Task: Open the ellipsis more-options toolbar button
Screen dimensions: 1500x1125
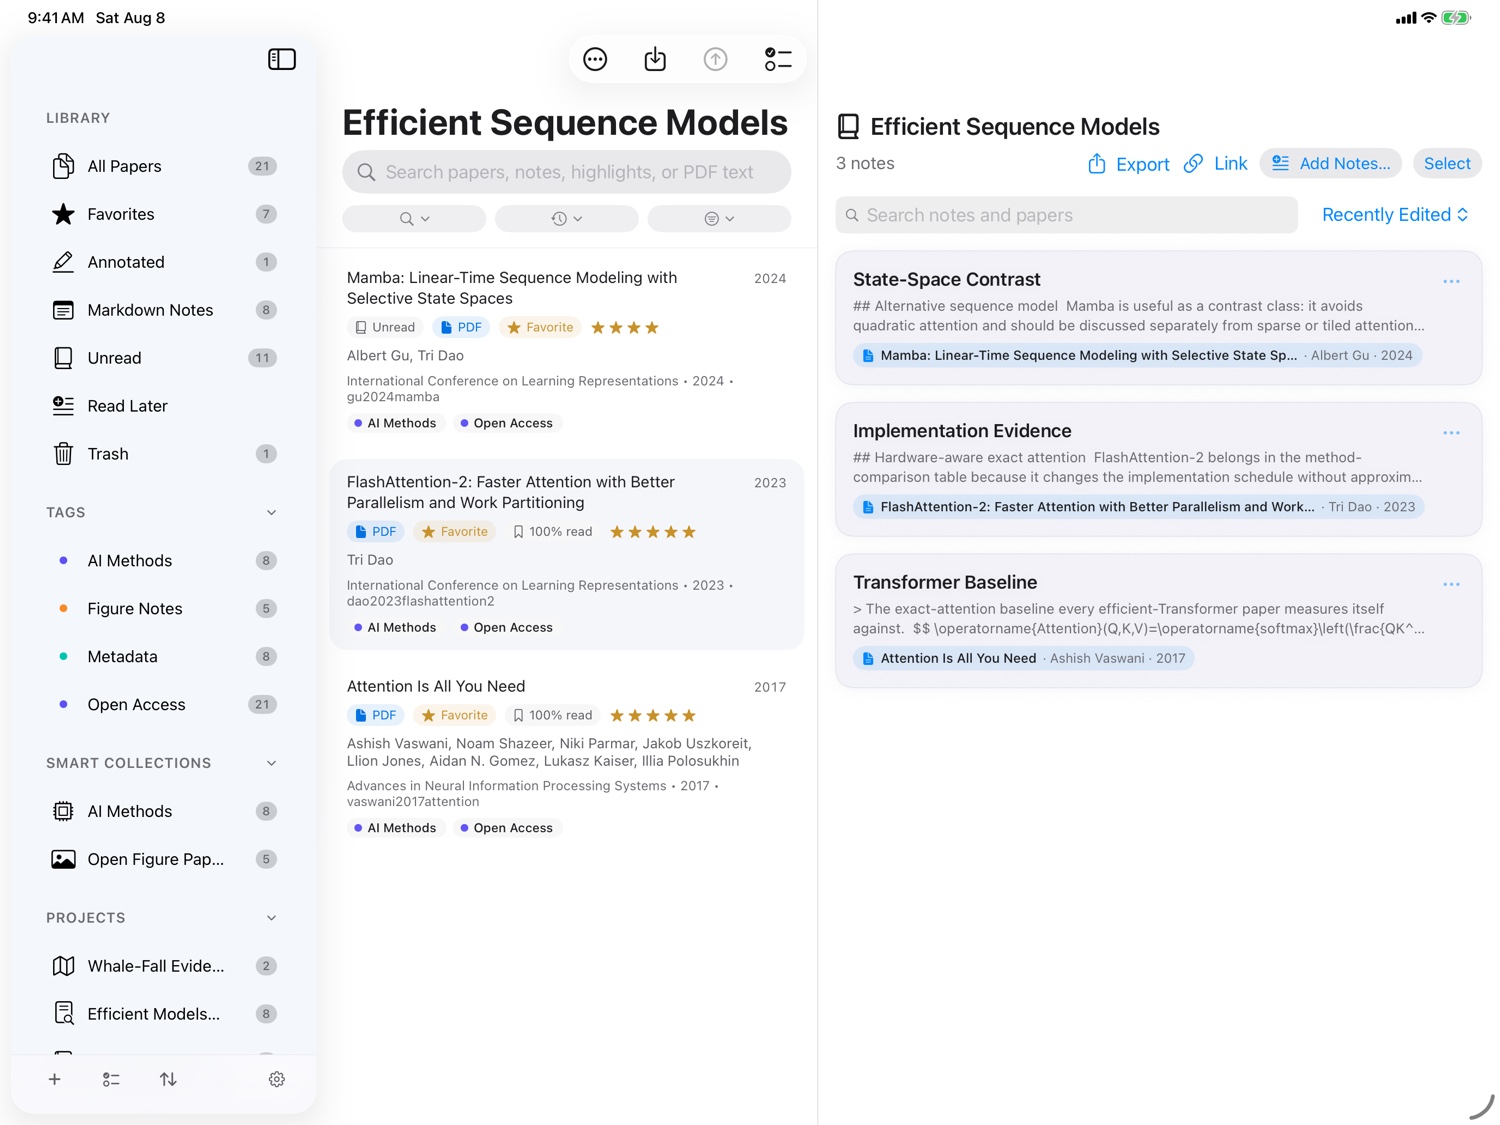Action: pyautogui.click(x=595, y=60)
